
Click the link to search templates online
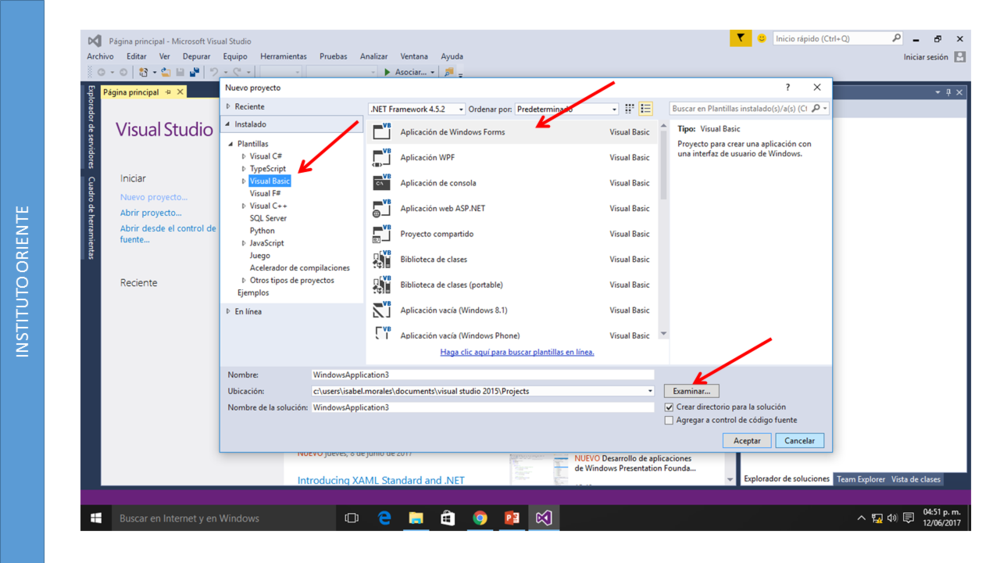coord(517,352)
